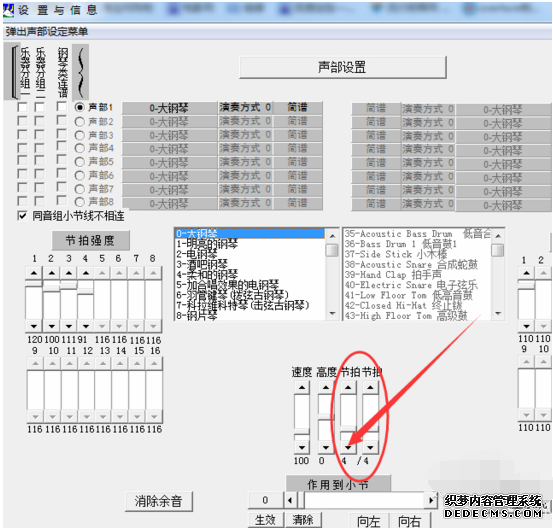Click the 声部设置 button
Image resolution: width=553 pixels, height=528 pixels.
[342, 67]
